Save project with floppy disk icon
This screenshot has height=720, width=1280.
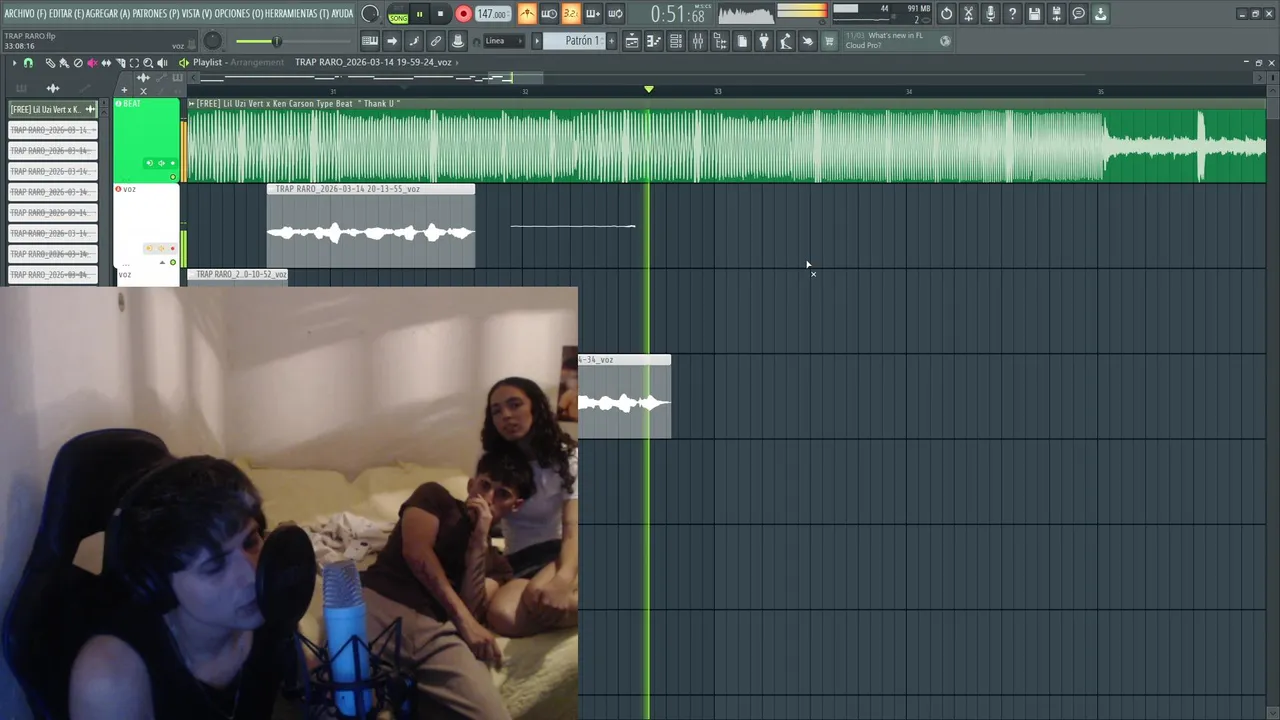point(1034,14)
